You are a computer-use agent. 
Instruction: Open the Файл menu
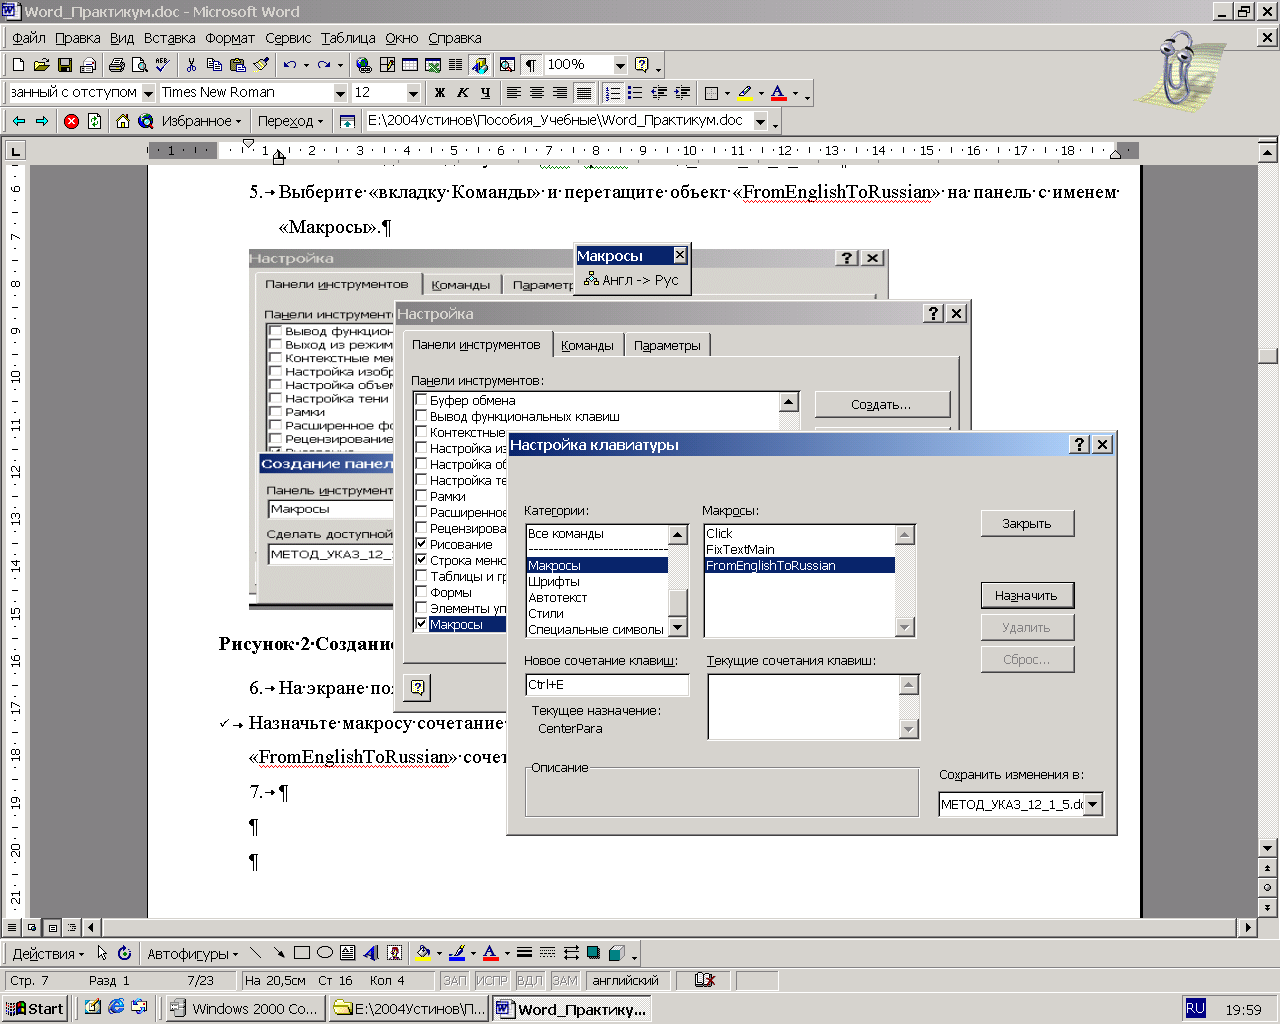(29, 38)
